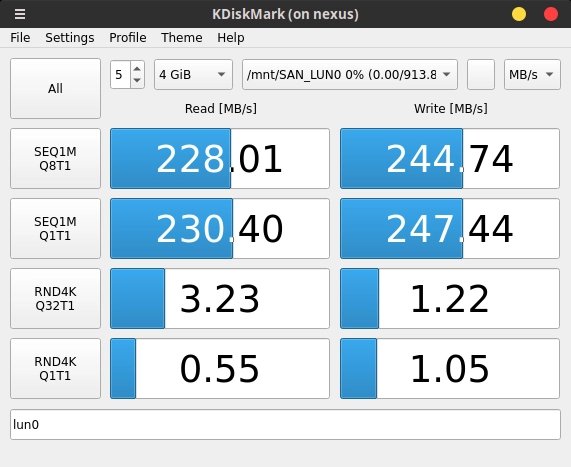Decrease the loop count with down arrow
The width and height of the screenshot is (571, 467).
coord(137,80)
